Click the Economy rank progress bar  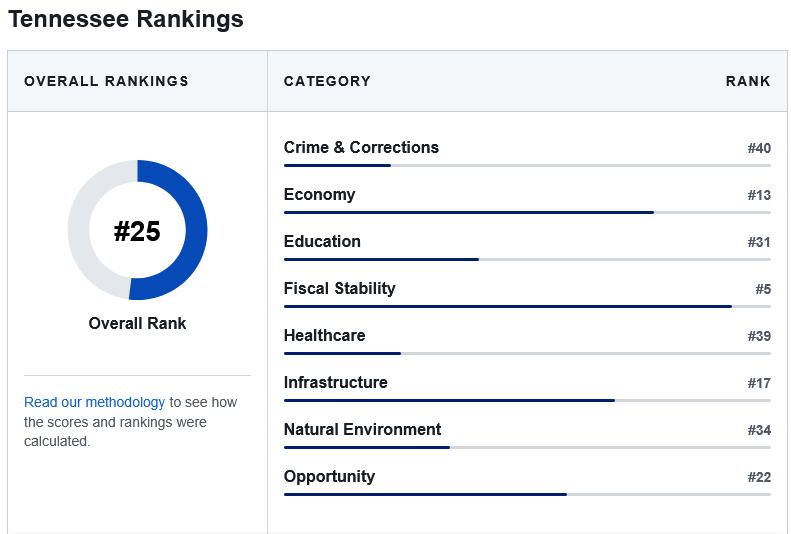click(527, 212)
